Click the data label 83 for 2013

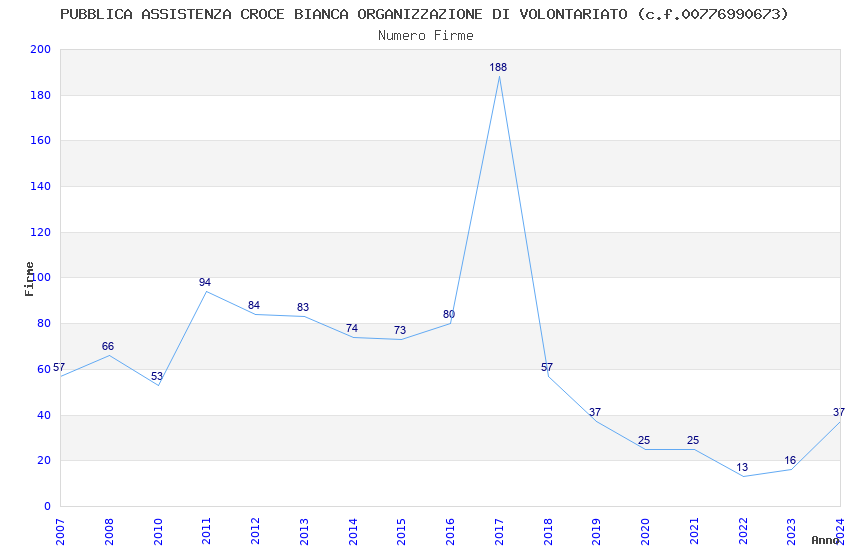coord(302,308)
